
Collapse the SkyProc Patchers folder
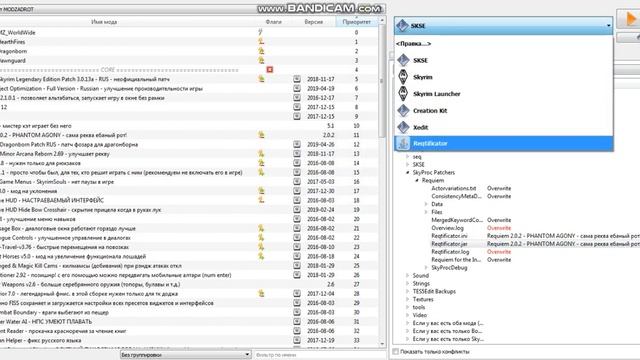[407, 173]
